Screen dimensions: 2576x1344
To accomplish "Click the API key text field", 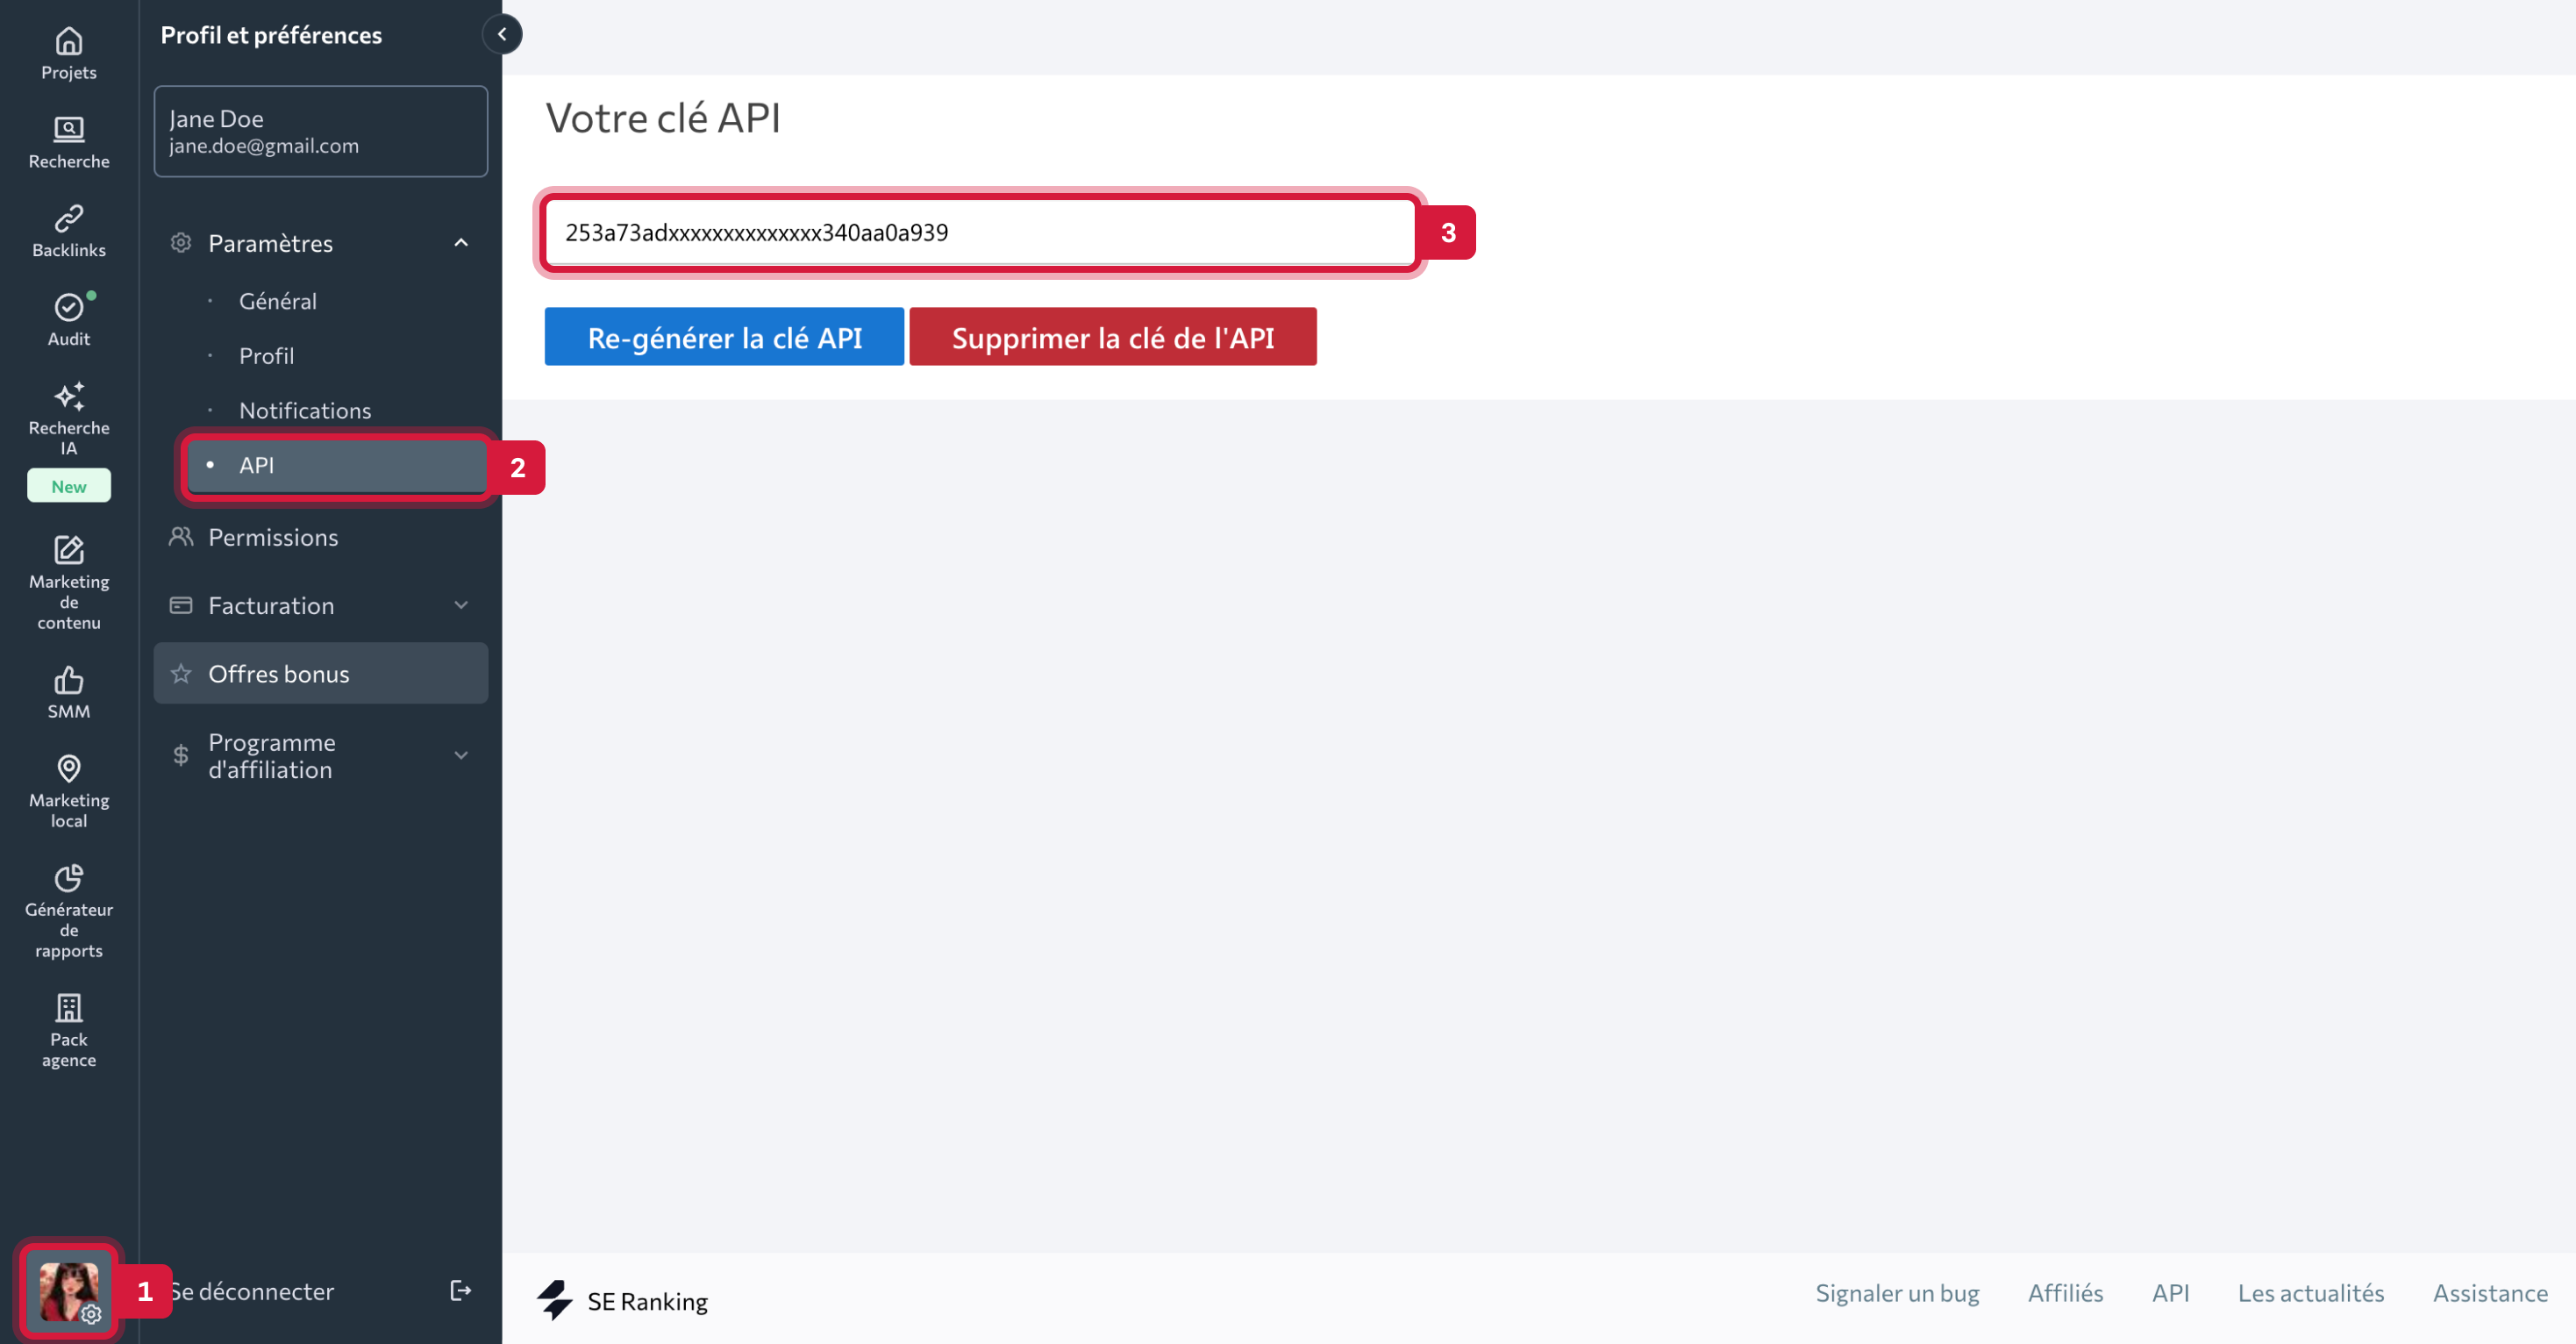I will (x=980, y=233).
